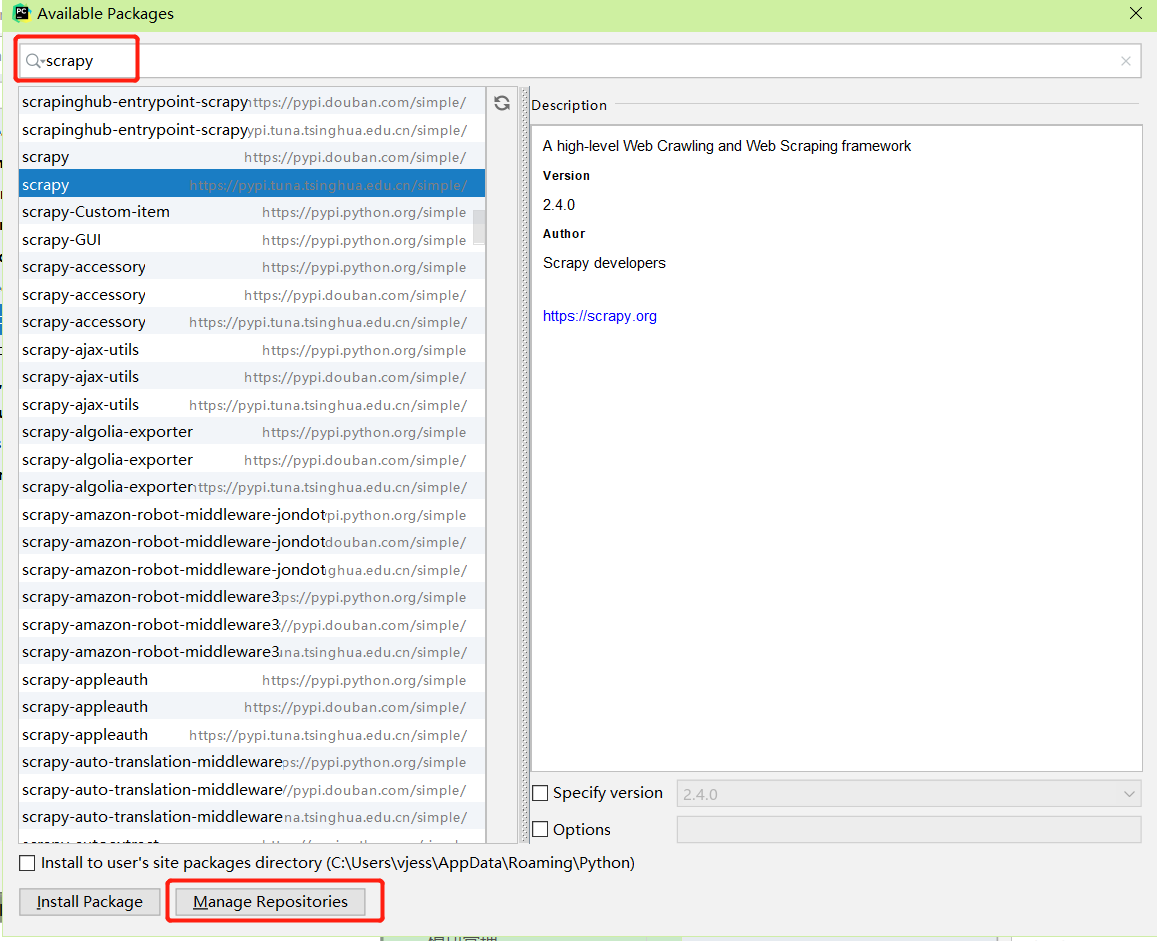Select scrapy-appleauth from pypi.tuna.tsinghua.edu.cn
The image size is (1157, 941).
[x=252, y=734]
